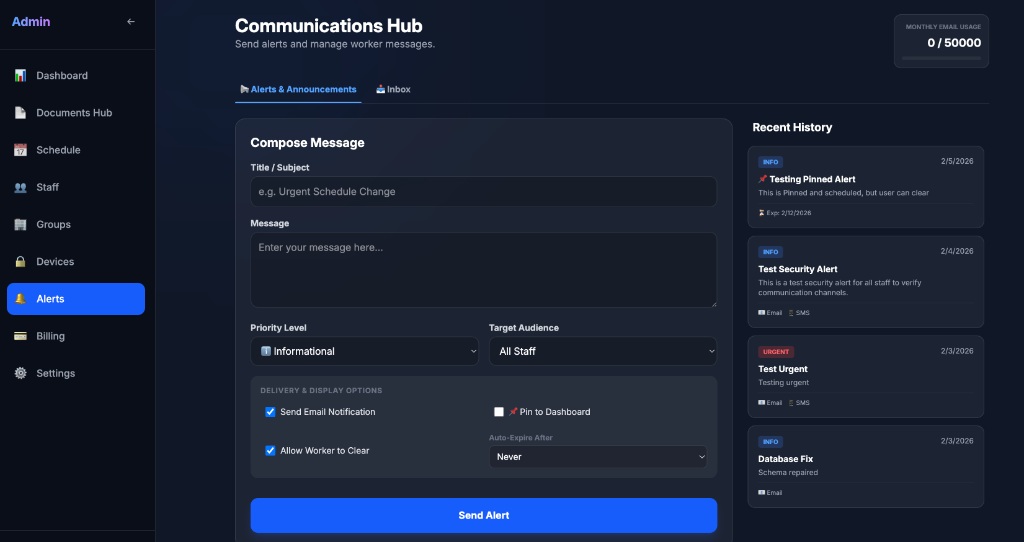Screen dimensions: 1024x542
Task: Click the 2/5/2026 date on Testing Pinned Alert
Action: 957,161
